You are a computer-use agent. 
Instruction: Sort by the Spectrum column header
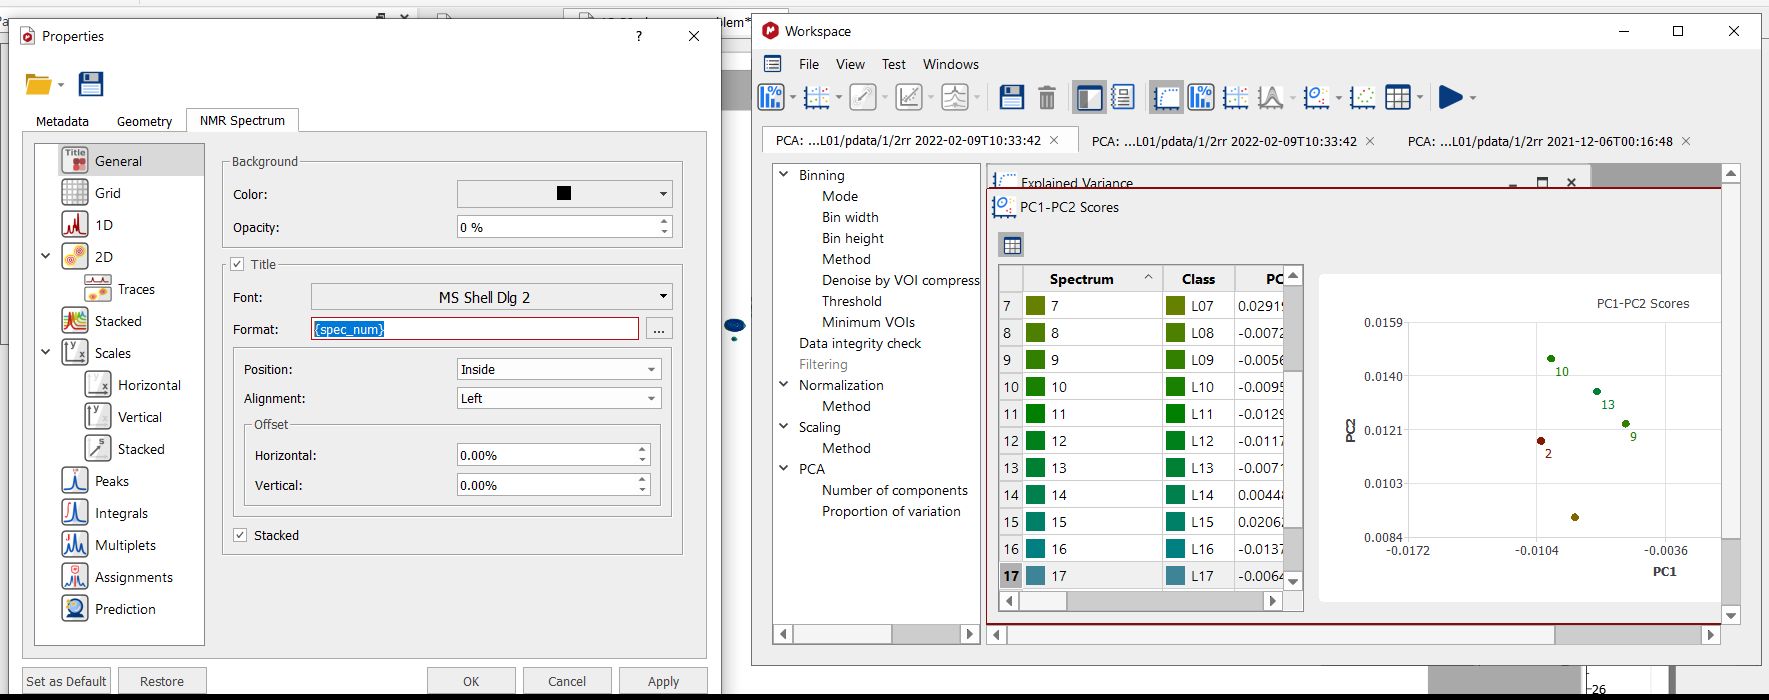coord(1081,278)
